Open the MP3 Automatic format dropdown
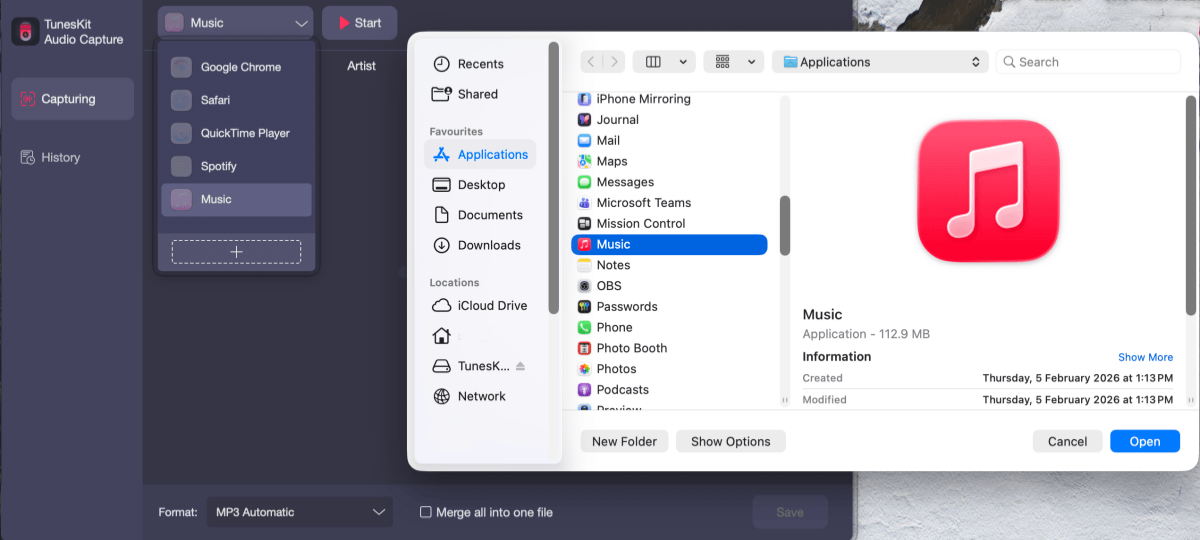This screenshot has height=540, width=1200. (x=299, y=512)
